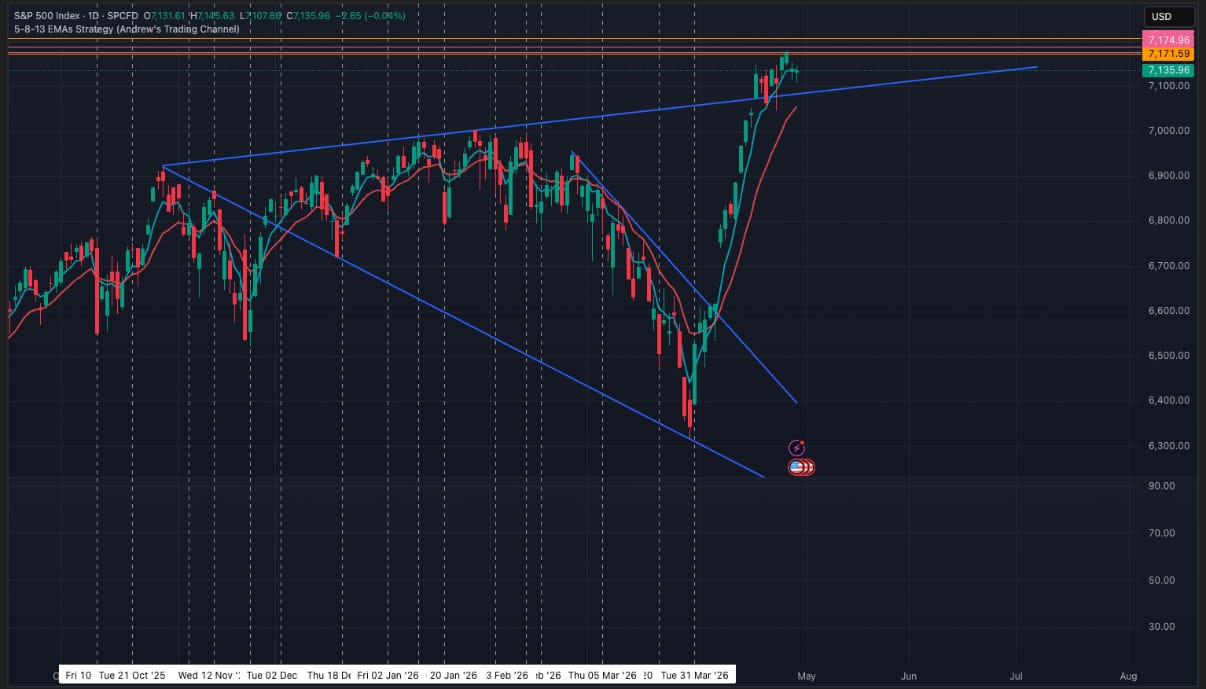The image size is (1206, 689).
Task: Open the USD currency selector
Action: 1169,17
